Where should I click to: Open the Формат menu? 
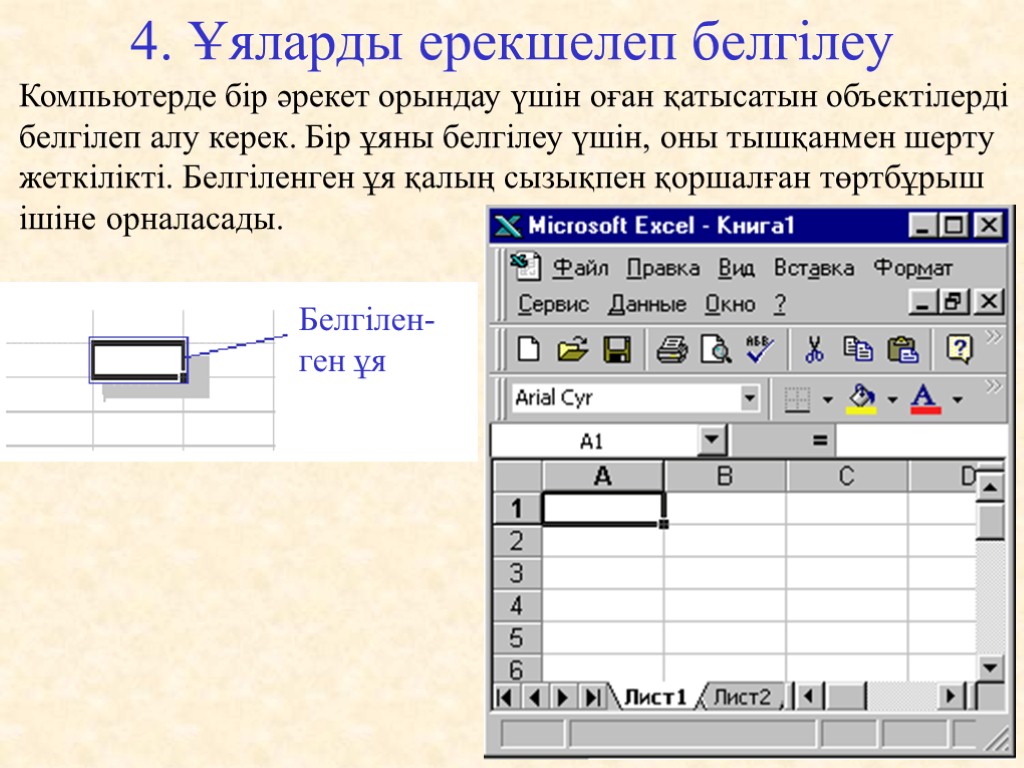pyautogui.click(x=912, y=268)
